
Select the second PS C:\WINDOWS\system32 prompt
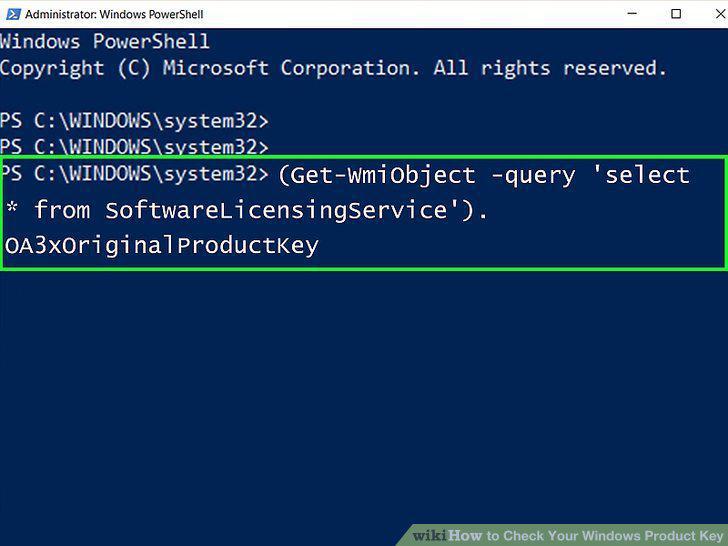pyautogui.click(x=134, y=147)
